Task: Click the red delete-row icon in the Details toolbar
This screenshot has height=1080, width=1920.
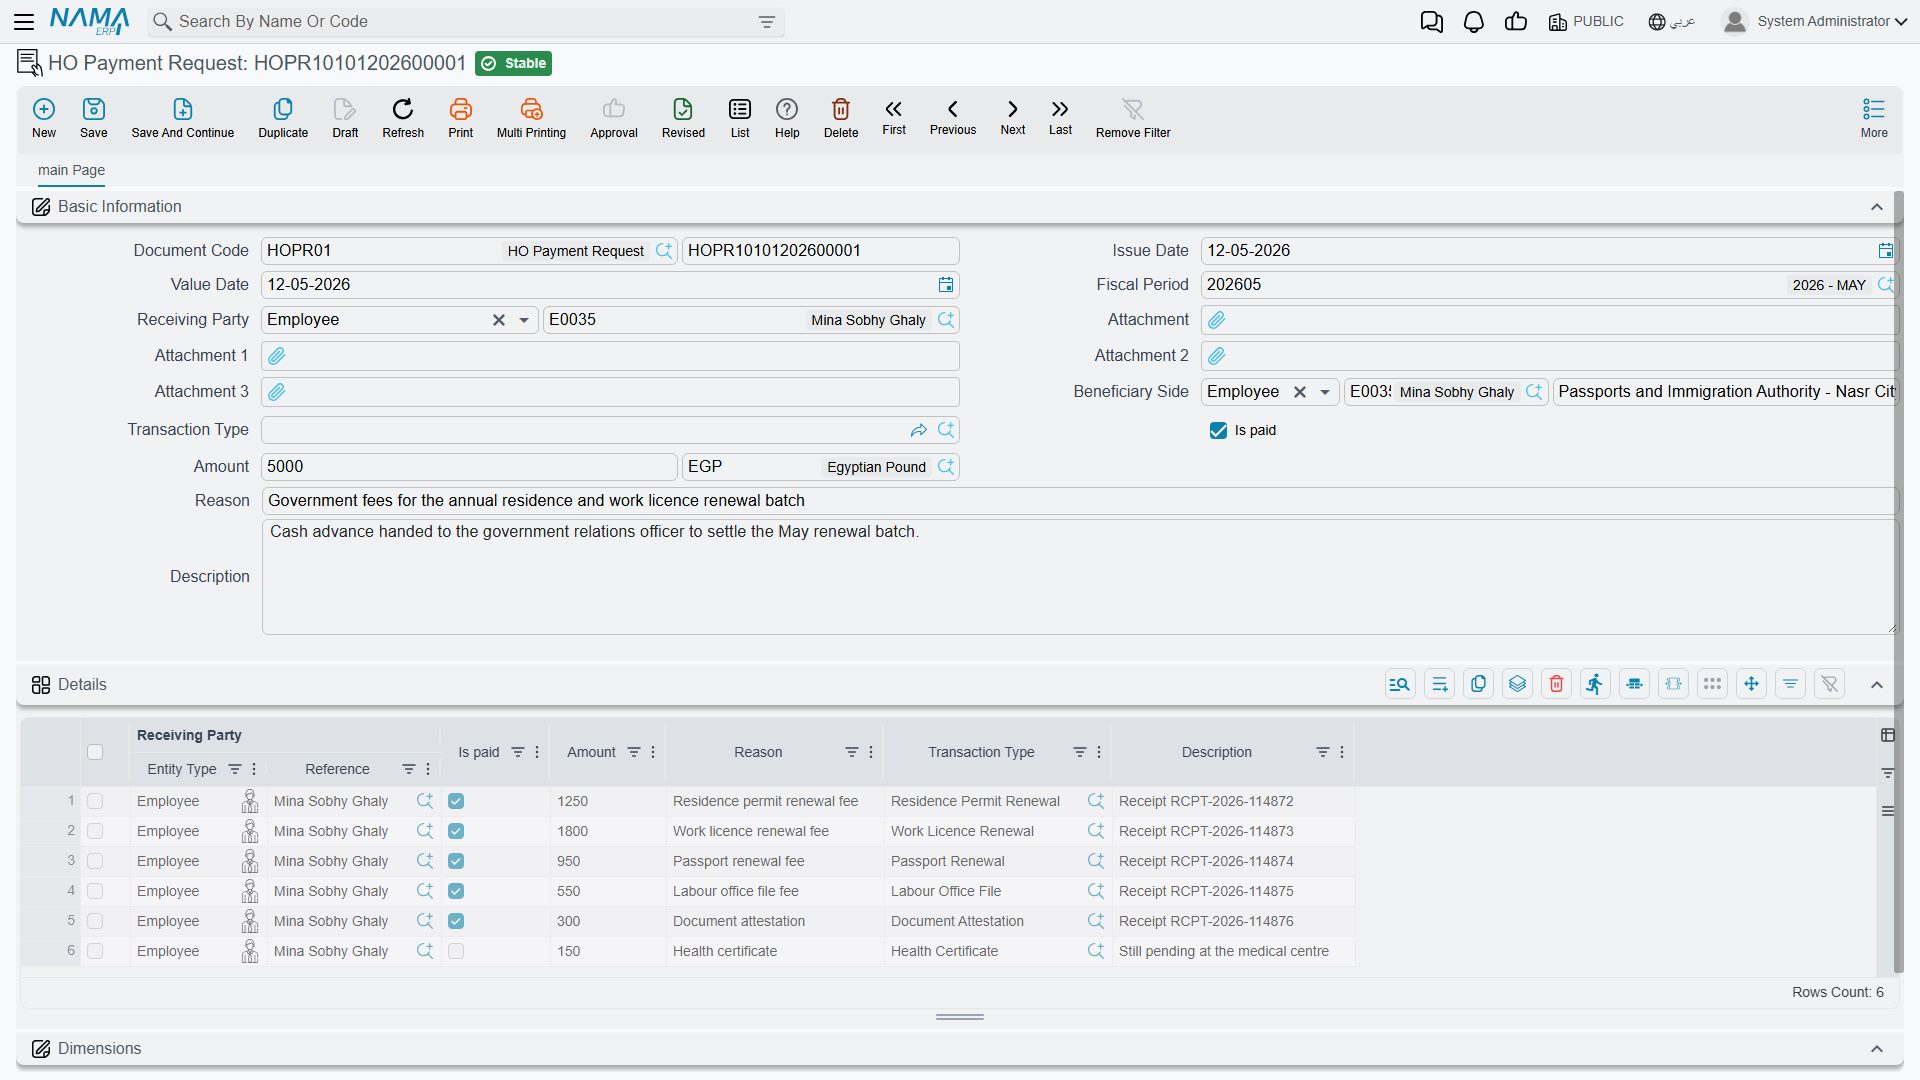Action: click(x=1556, y=684)
